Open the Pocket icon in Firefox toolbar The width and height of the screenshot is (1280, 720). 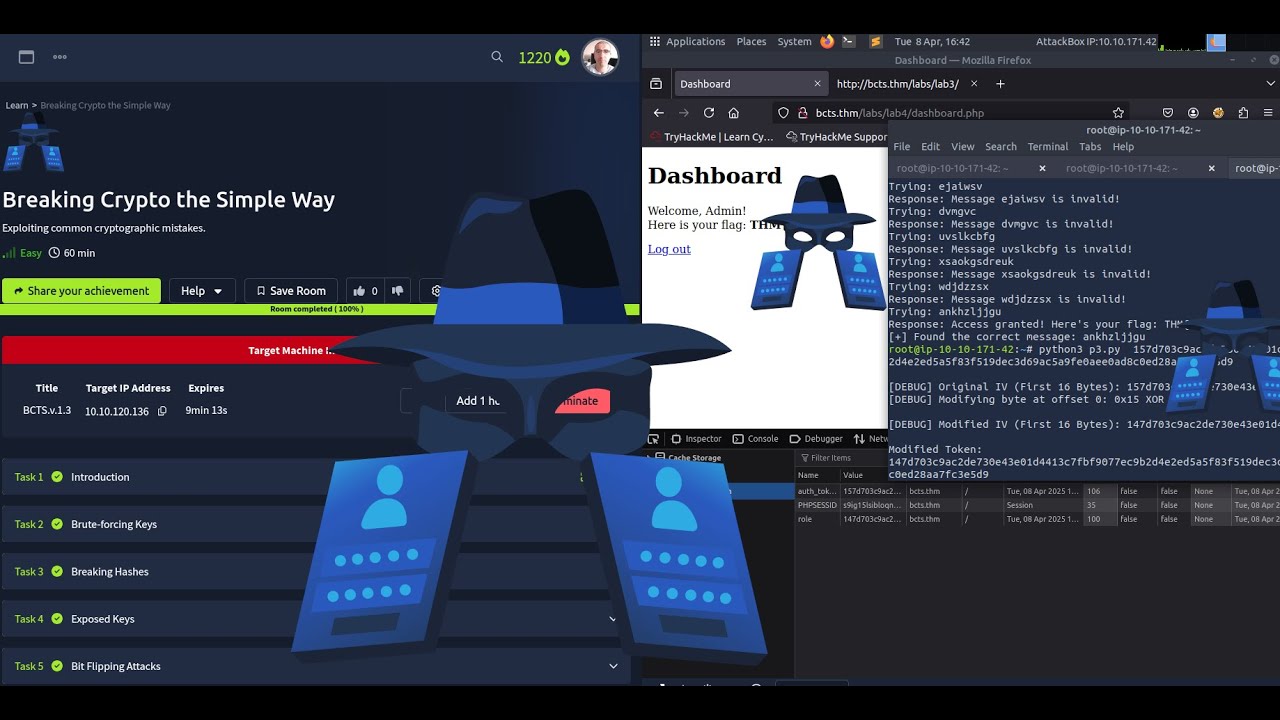[1167, 113]
